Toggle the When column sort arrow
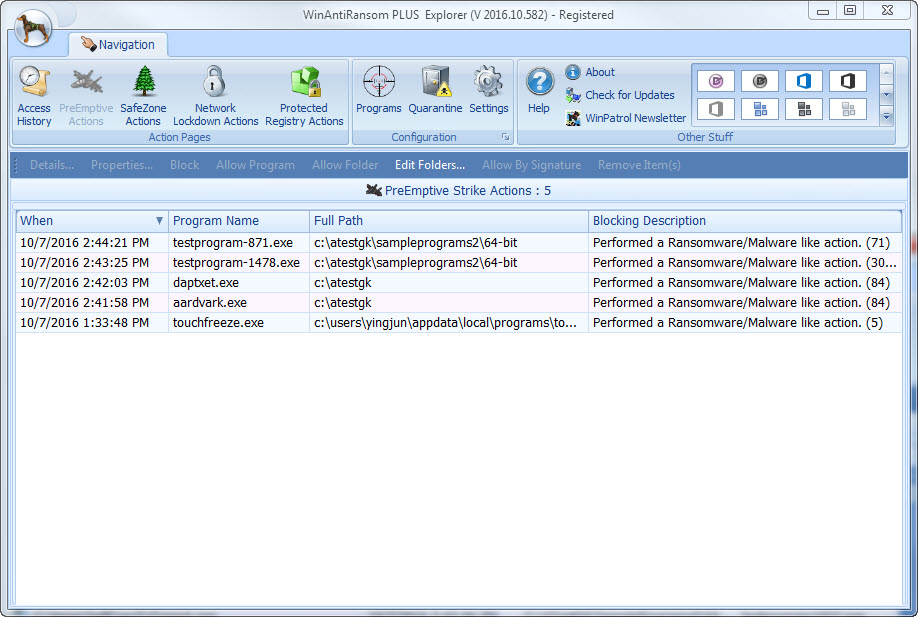Screen dimensions: 918x617 click(x=159, y=221)
